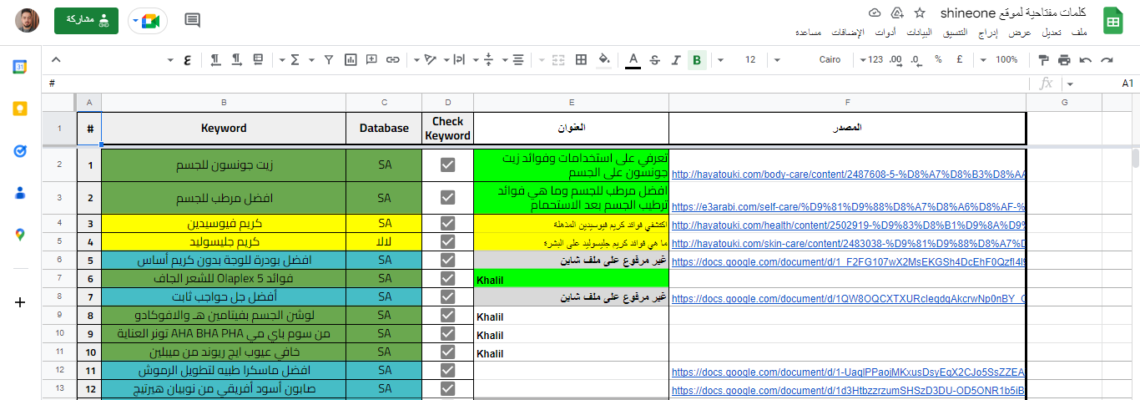Open Contacts side panel
The width and height of the screenshot is (1140, 400).
[x=20, y=193]
